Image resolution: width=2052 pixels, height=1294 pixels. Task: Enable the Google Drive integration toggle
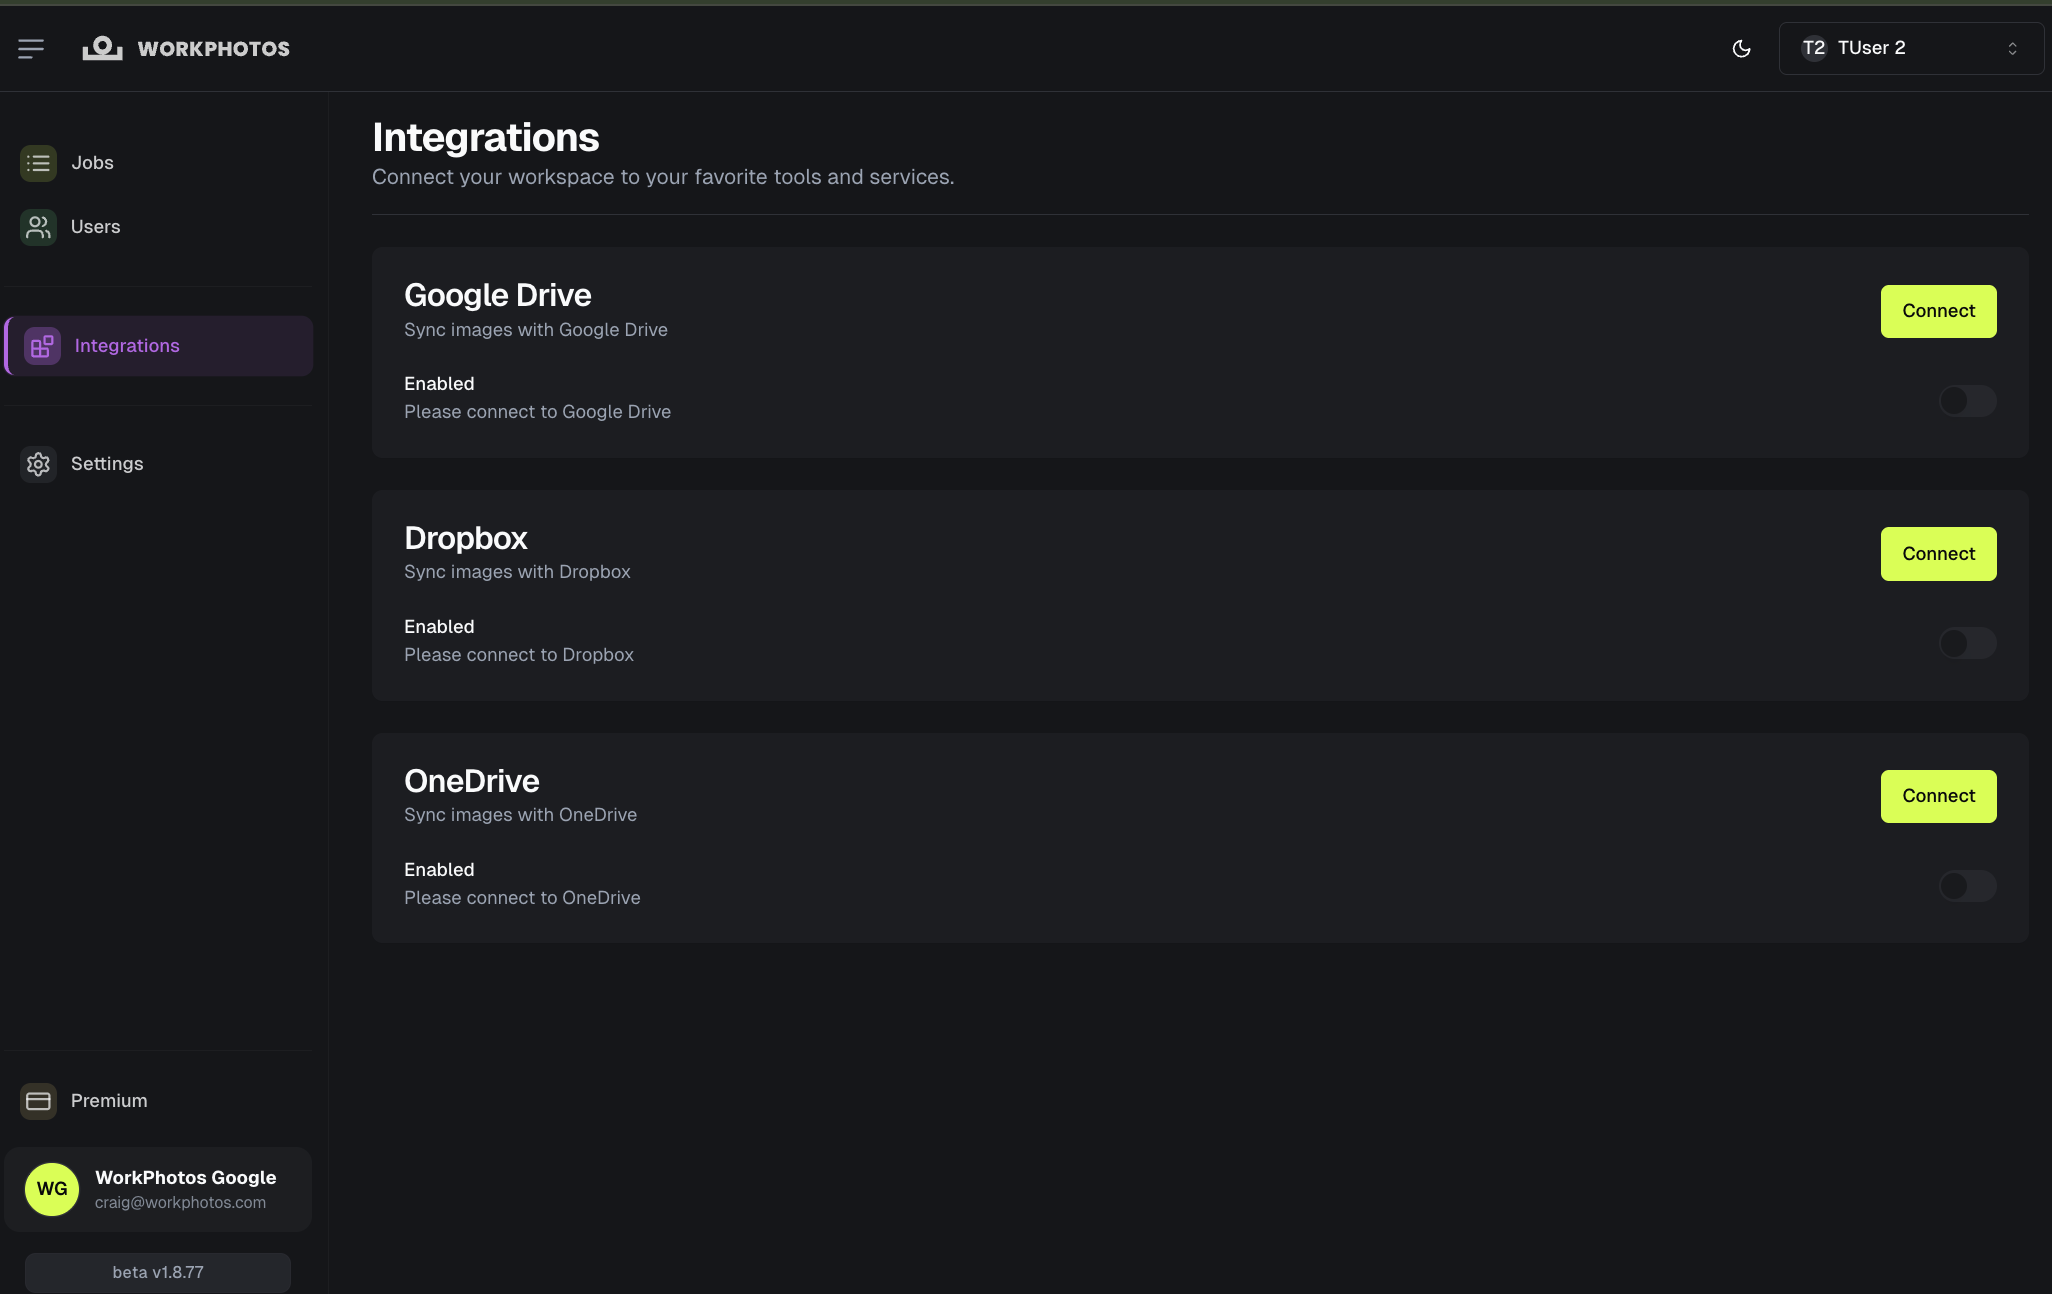coord(1967,401)
